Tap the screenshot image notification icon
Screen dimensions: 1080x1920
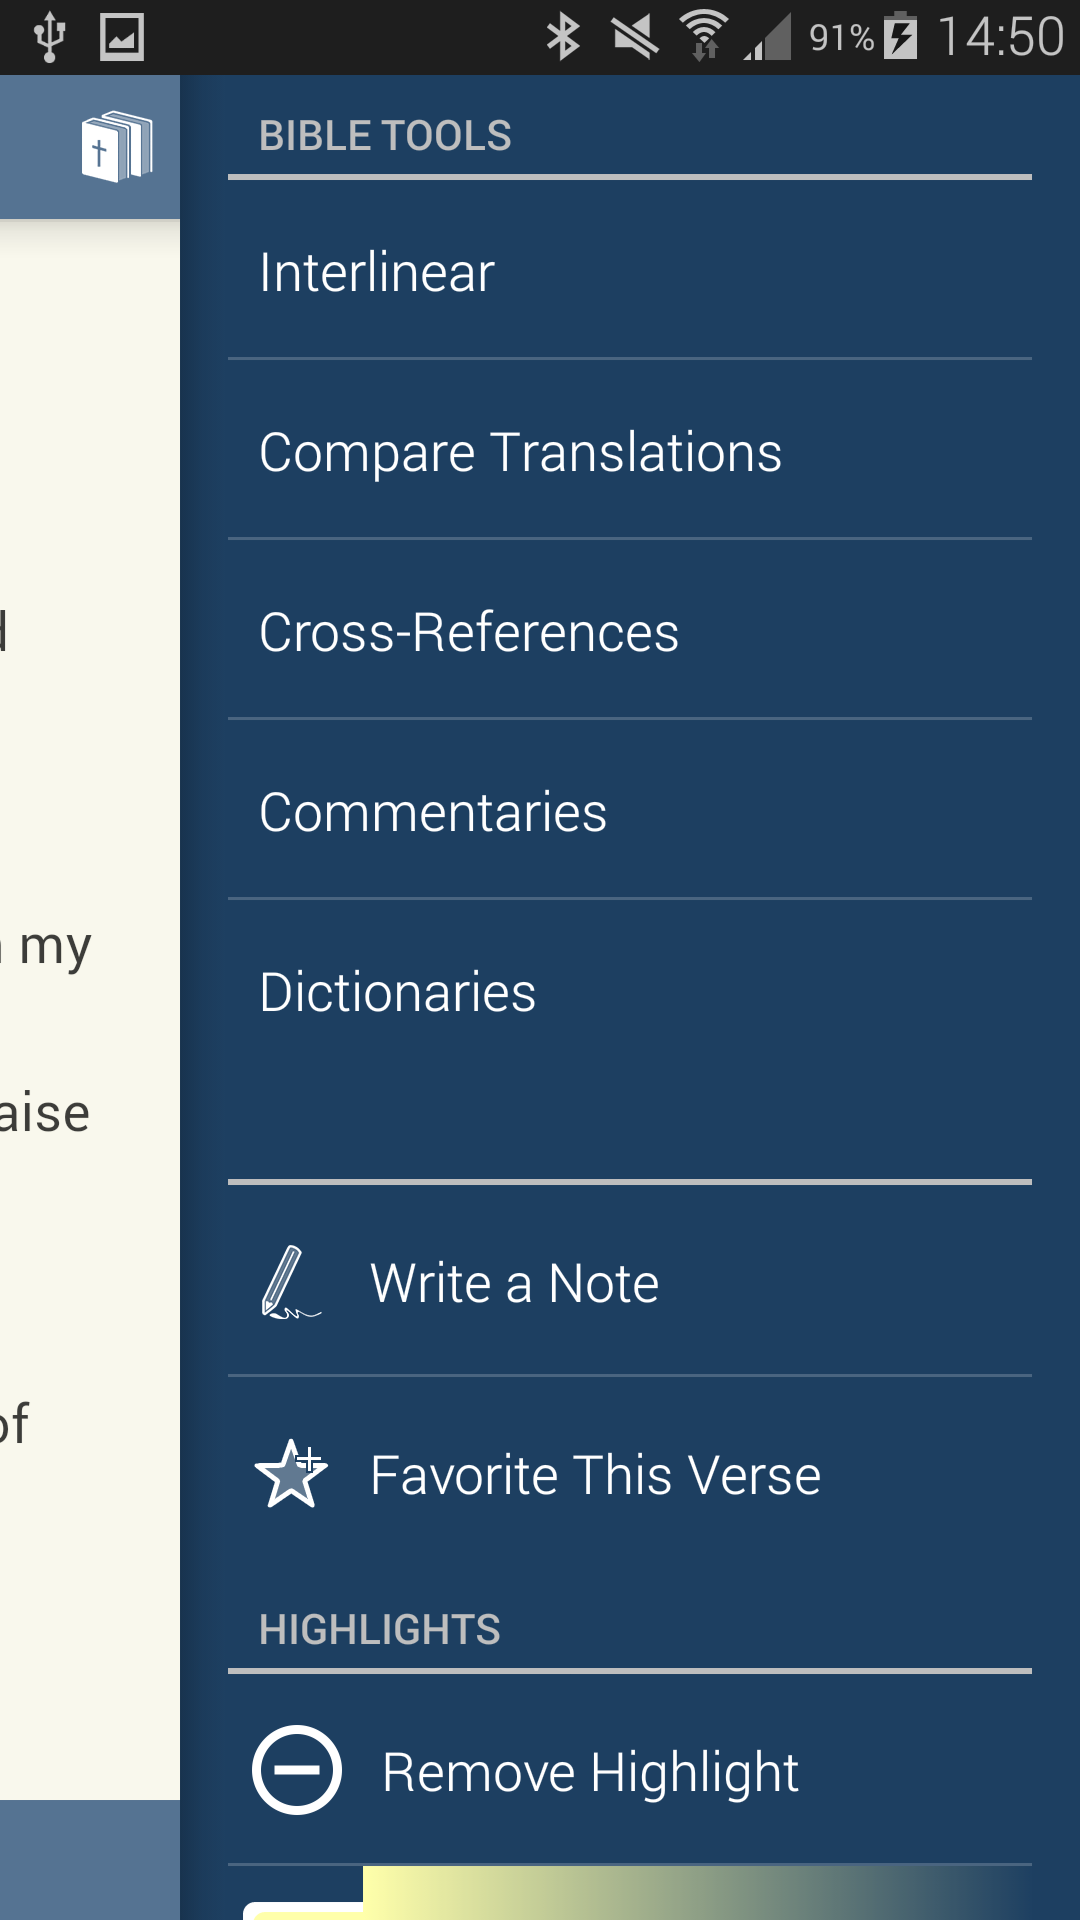[122, 38]
